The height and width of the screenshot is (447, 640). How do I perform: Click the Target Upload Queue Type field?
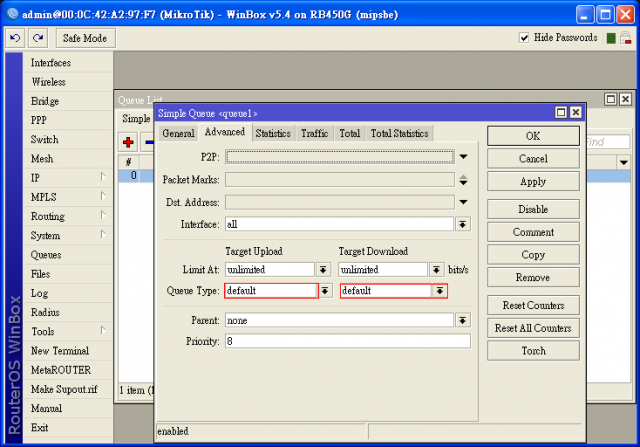[x=271, y=291]
